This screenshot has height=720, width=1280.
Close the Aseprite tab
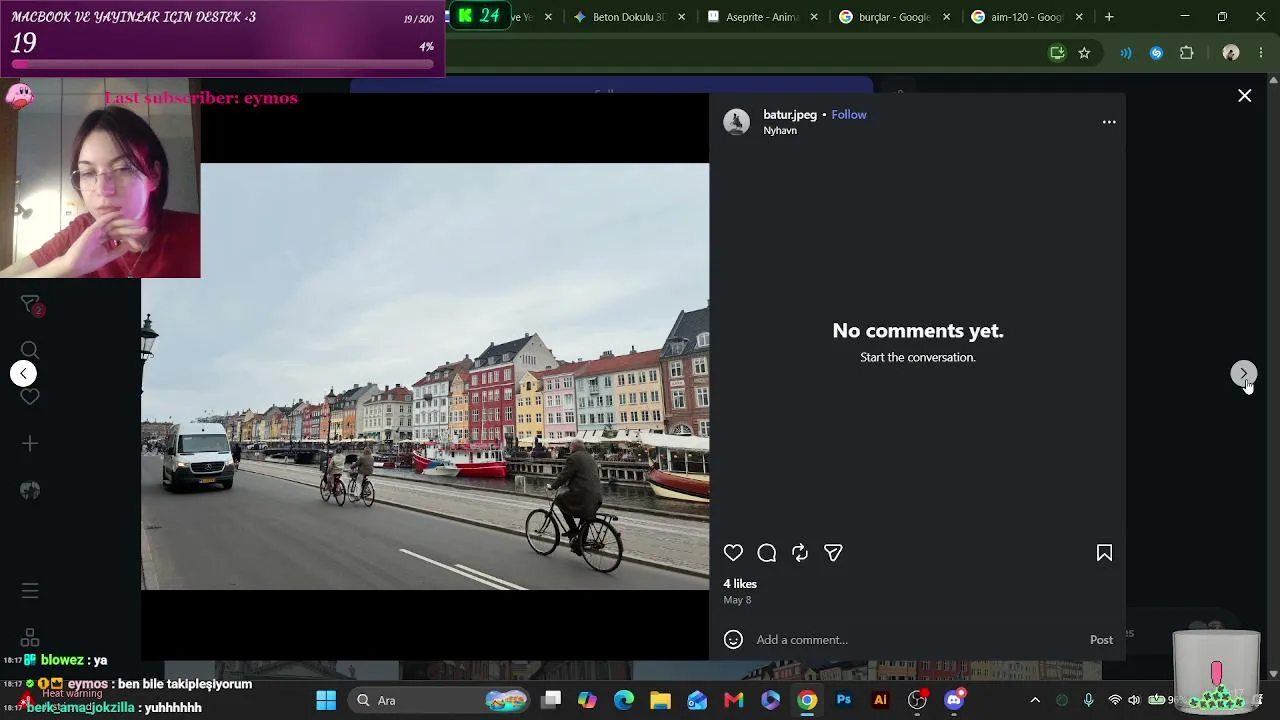[x=814, y=17]
